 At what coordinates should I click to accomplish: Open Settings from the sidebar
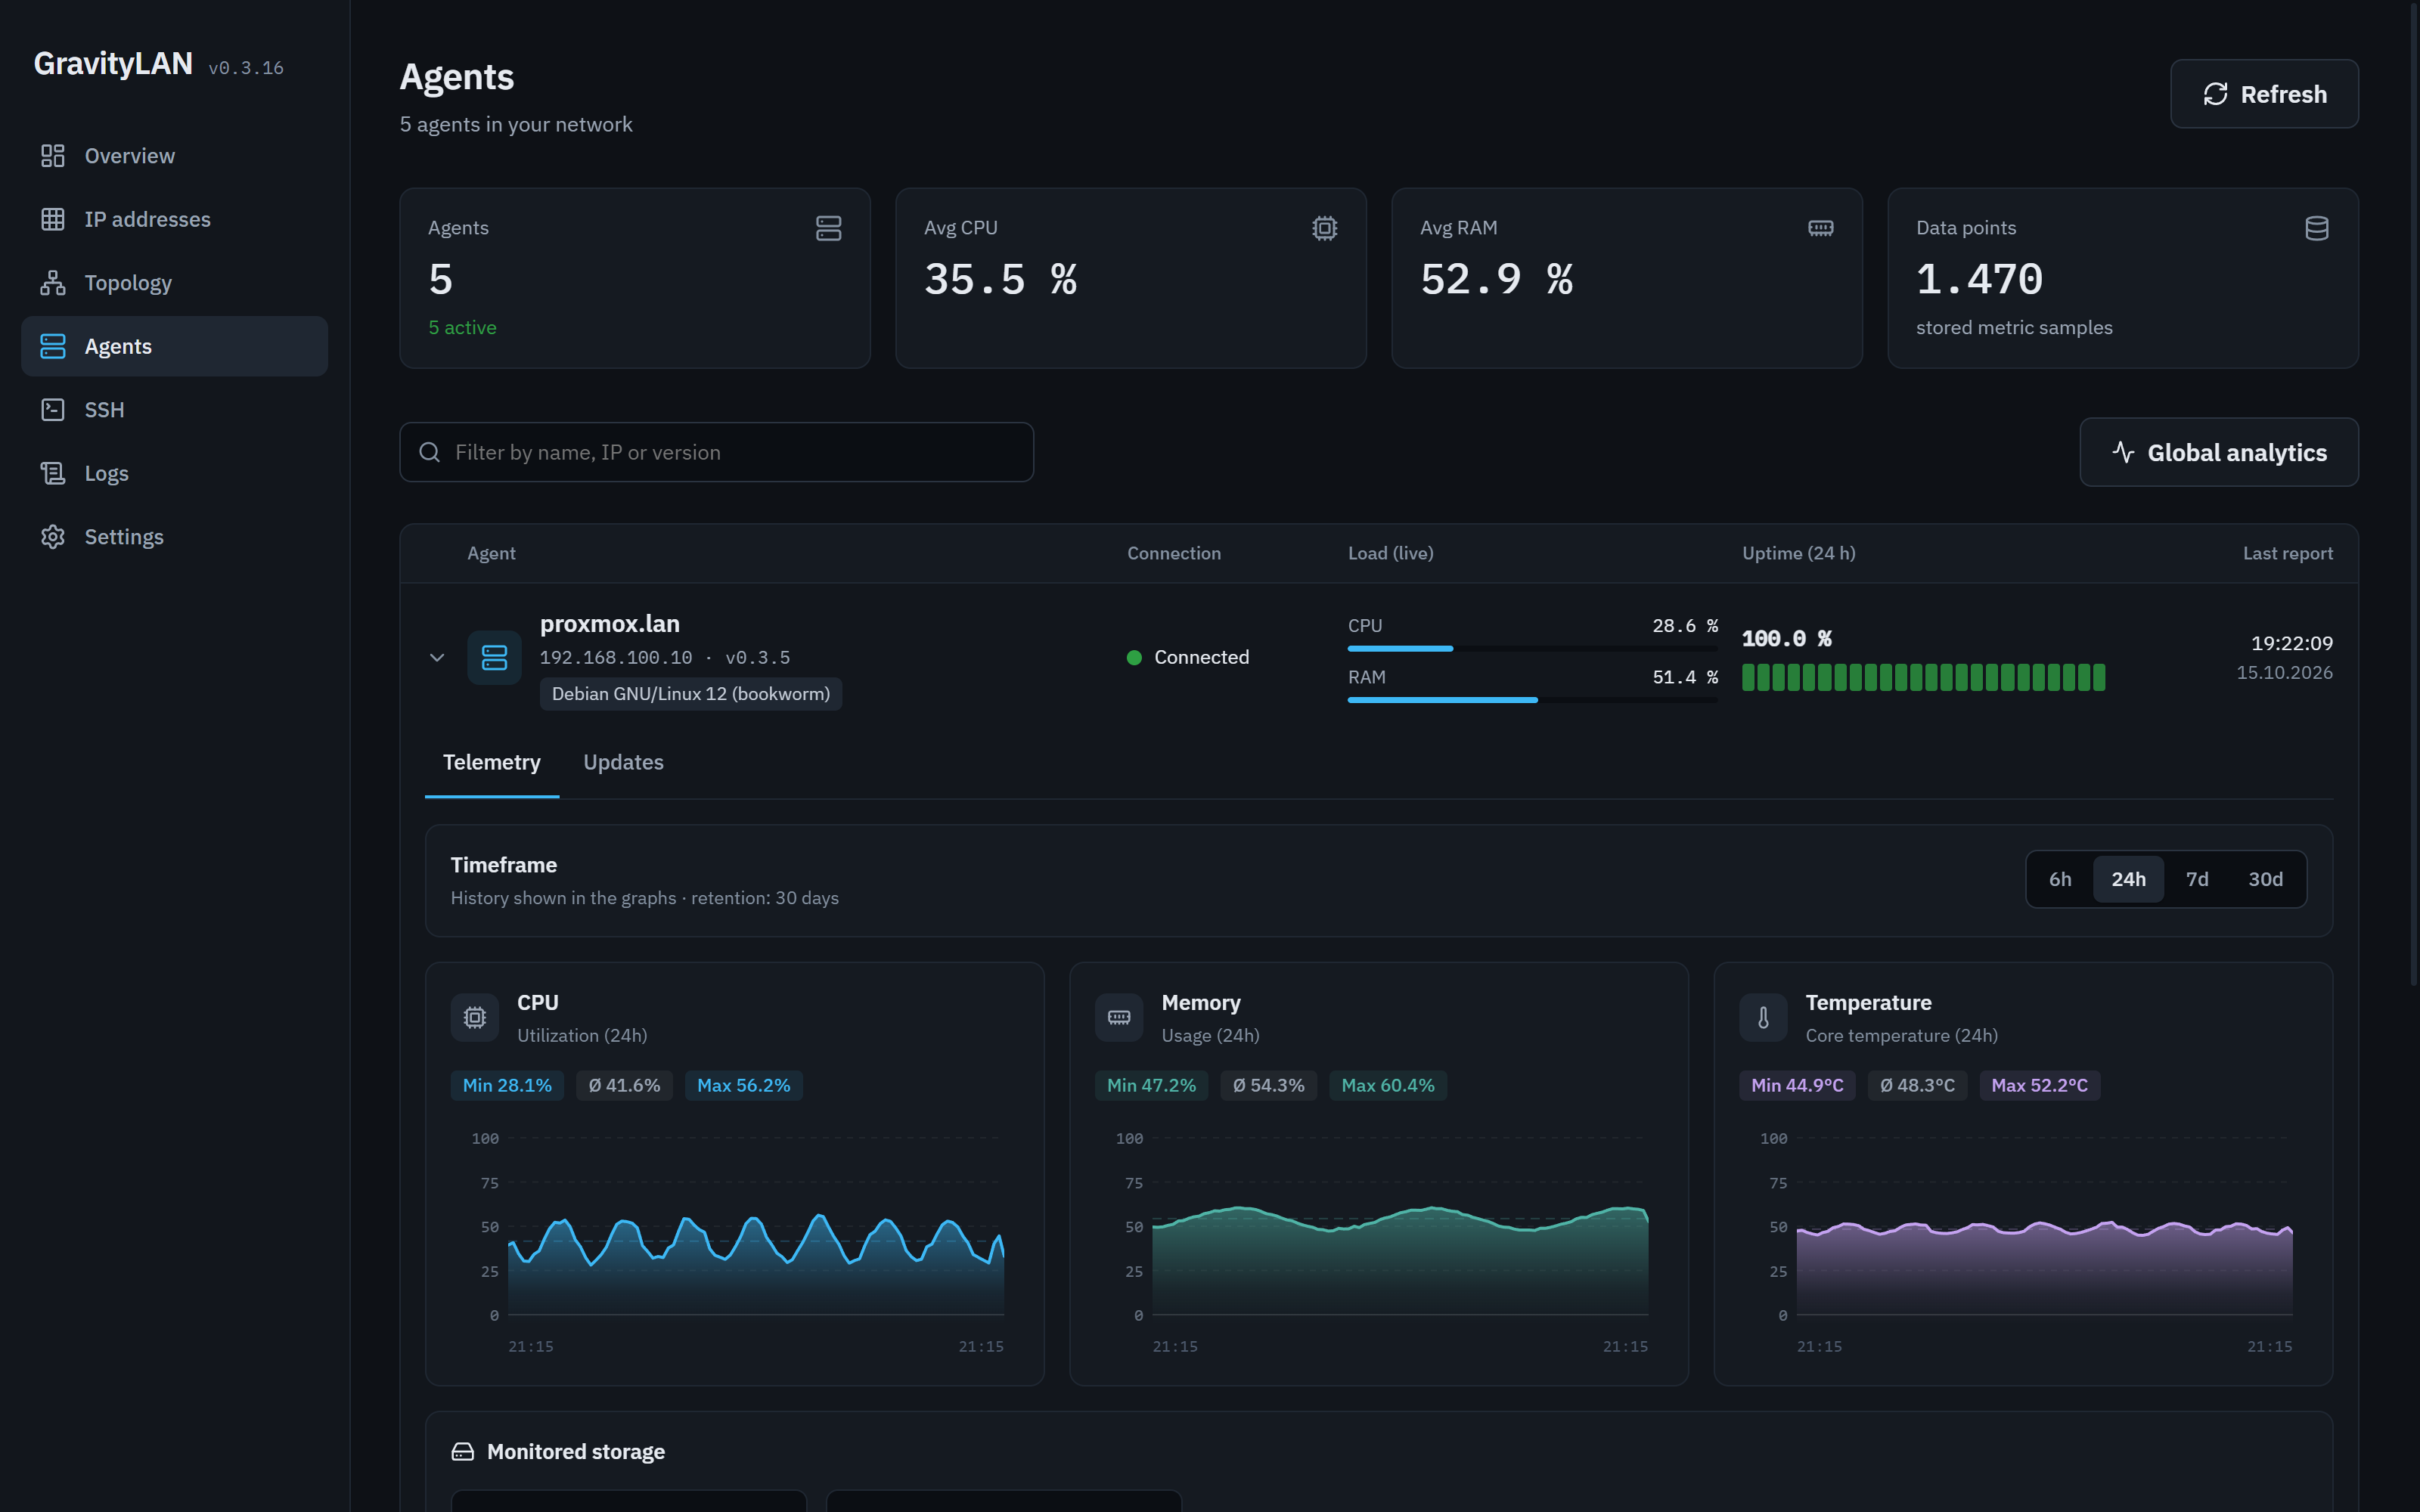pos(174,537)
